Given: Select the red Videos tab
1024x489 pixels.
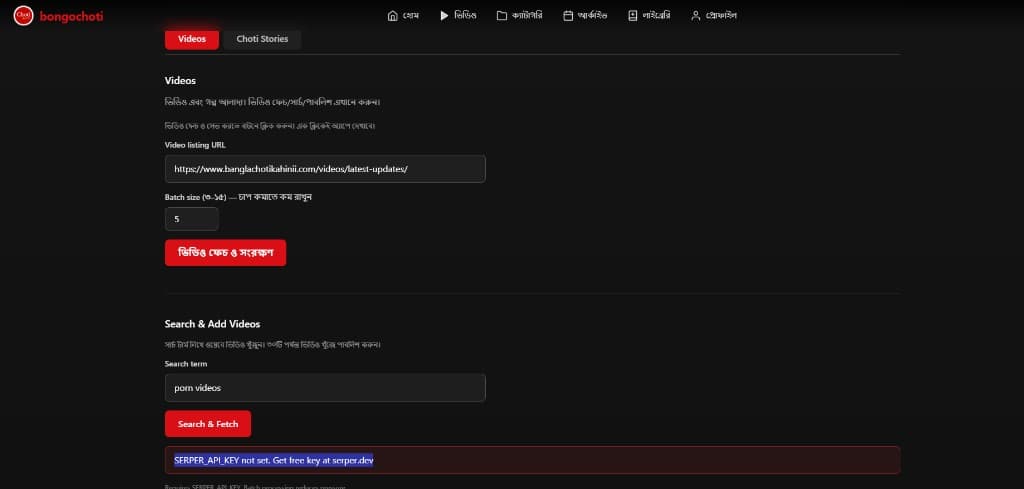Looking at the screenshot, I should pos(192,39).
